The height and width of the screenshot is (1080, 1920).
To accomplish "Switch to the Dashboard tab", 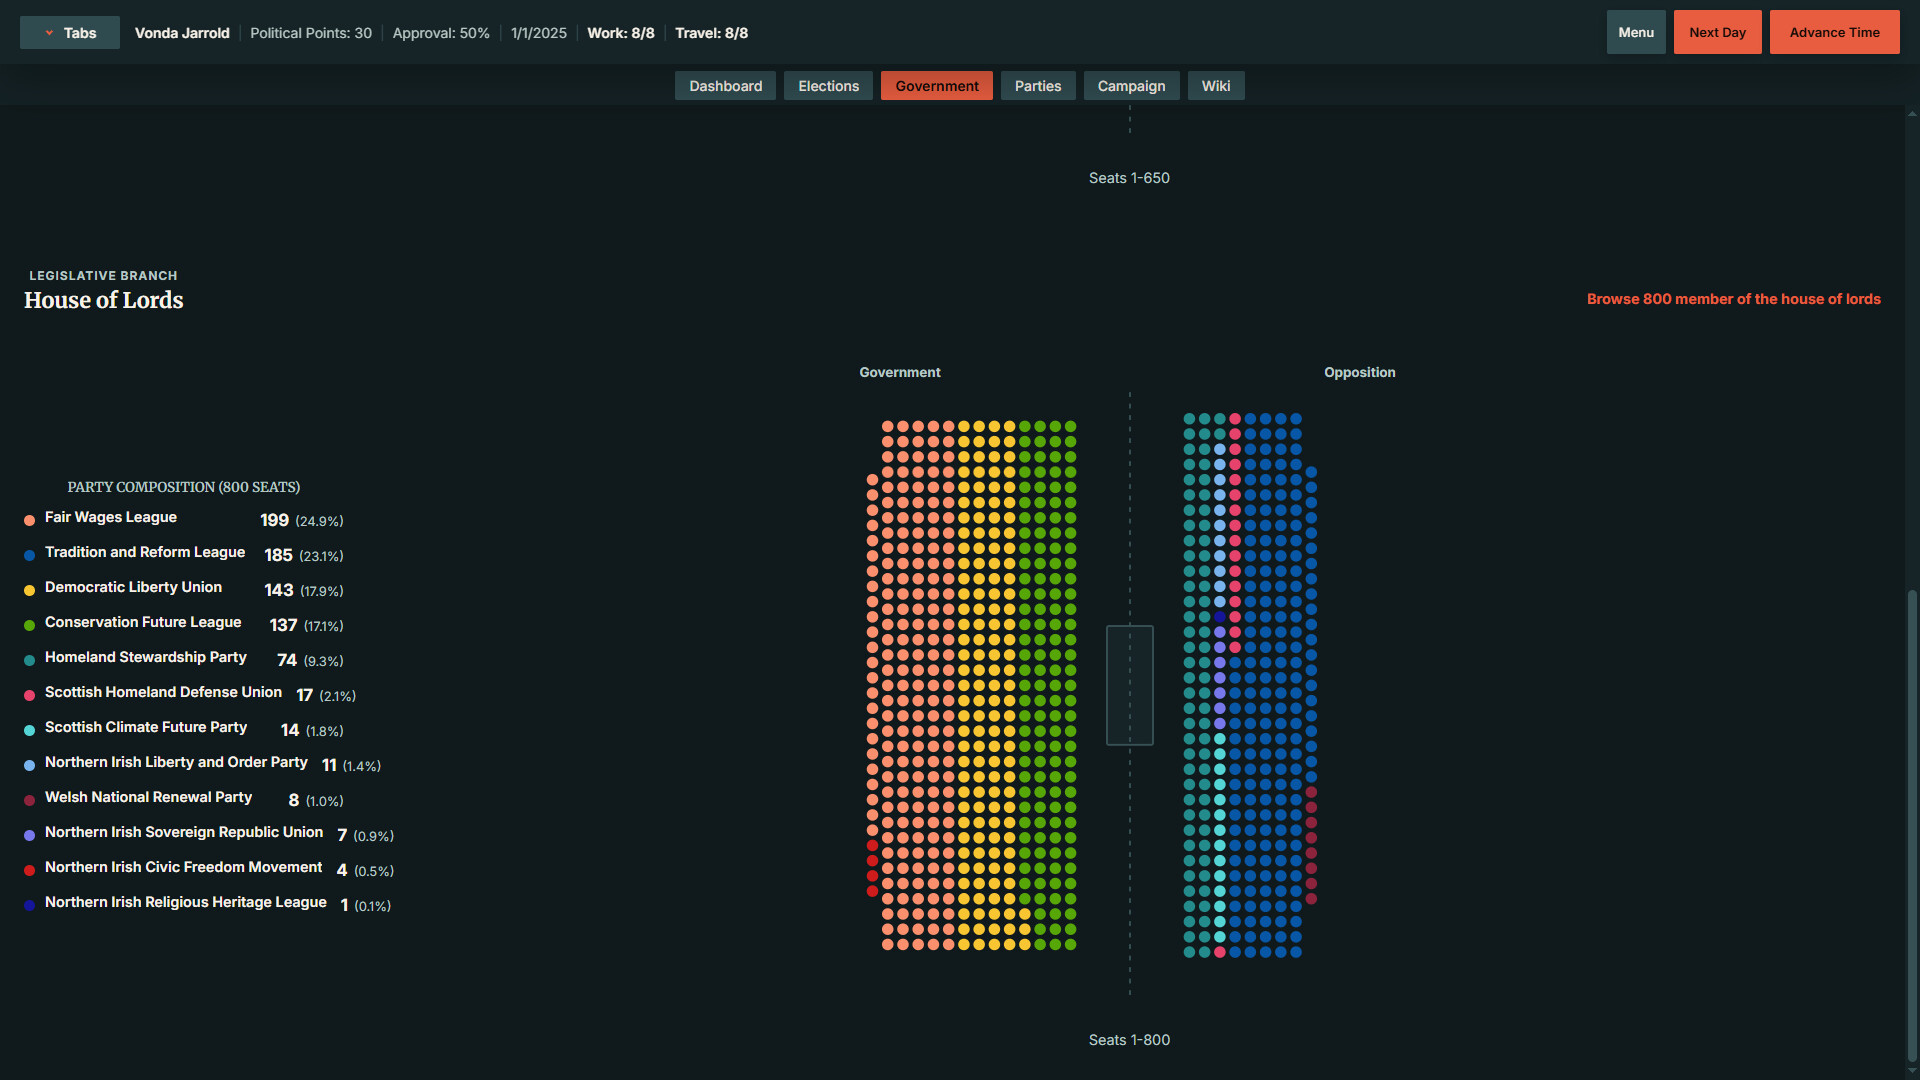I will (x=725, y=86).
